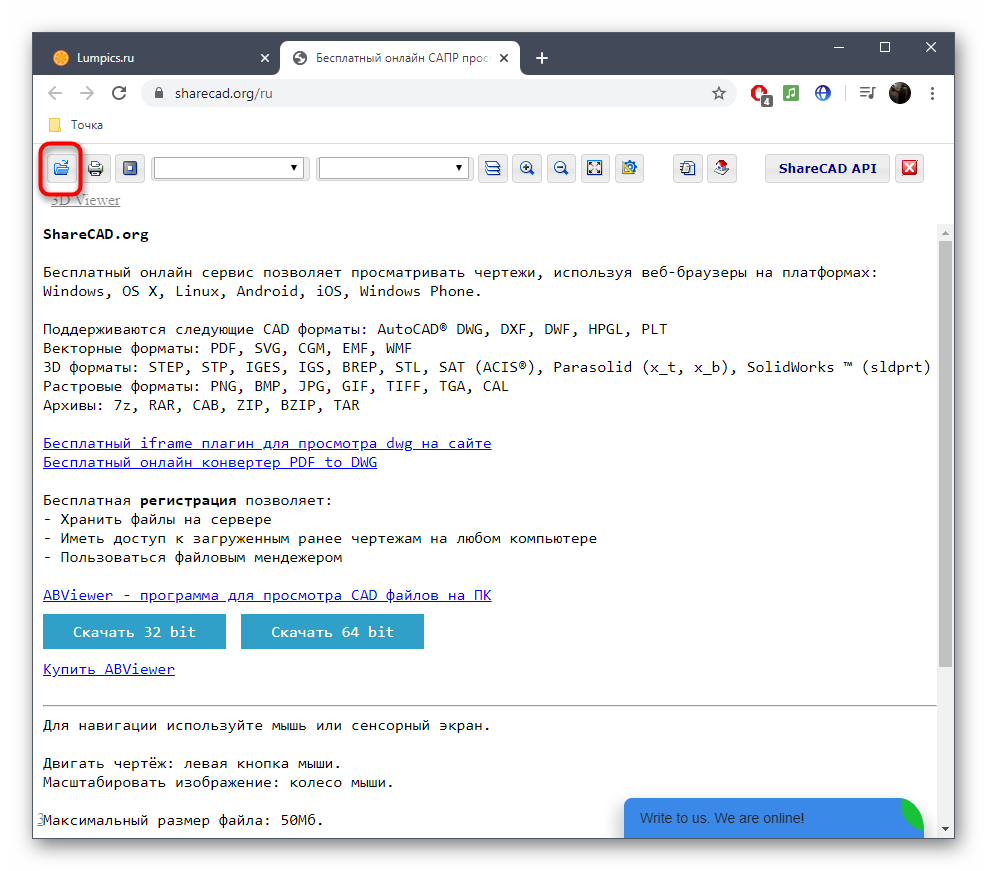987x871 pixels.
Task: Click the bold word регистрация
Action: point(188,500)
